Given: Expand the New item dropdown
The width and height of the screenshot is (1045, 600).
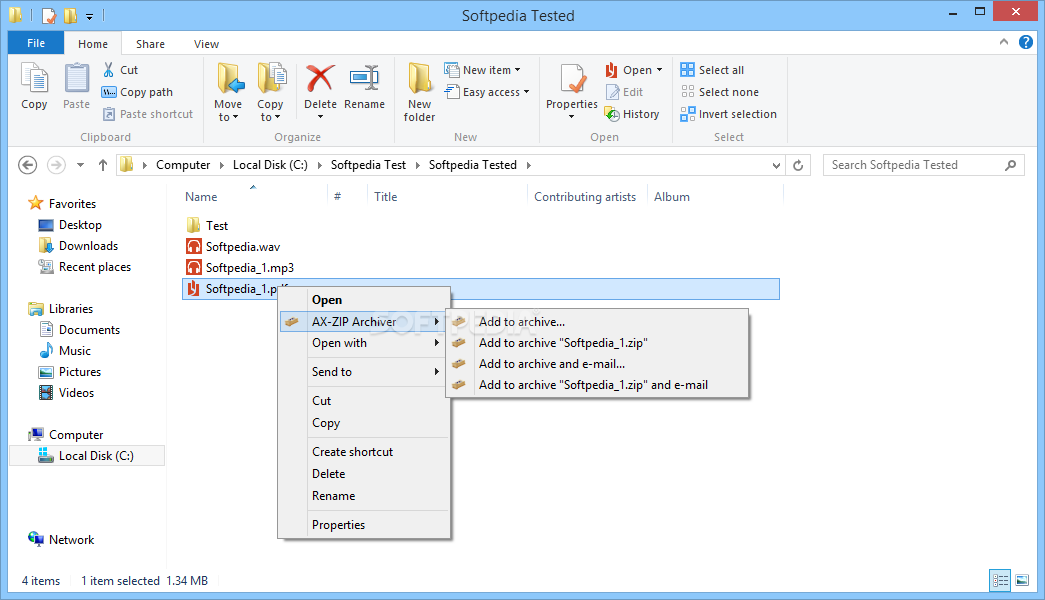Looking at the screenshot, I should (x=517, y=70).
